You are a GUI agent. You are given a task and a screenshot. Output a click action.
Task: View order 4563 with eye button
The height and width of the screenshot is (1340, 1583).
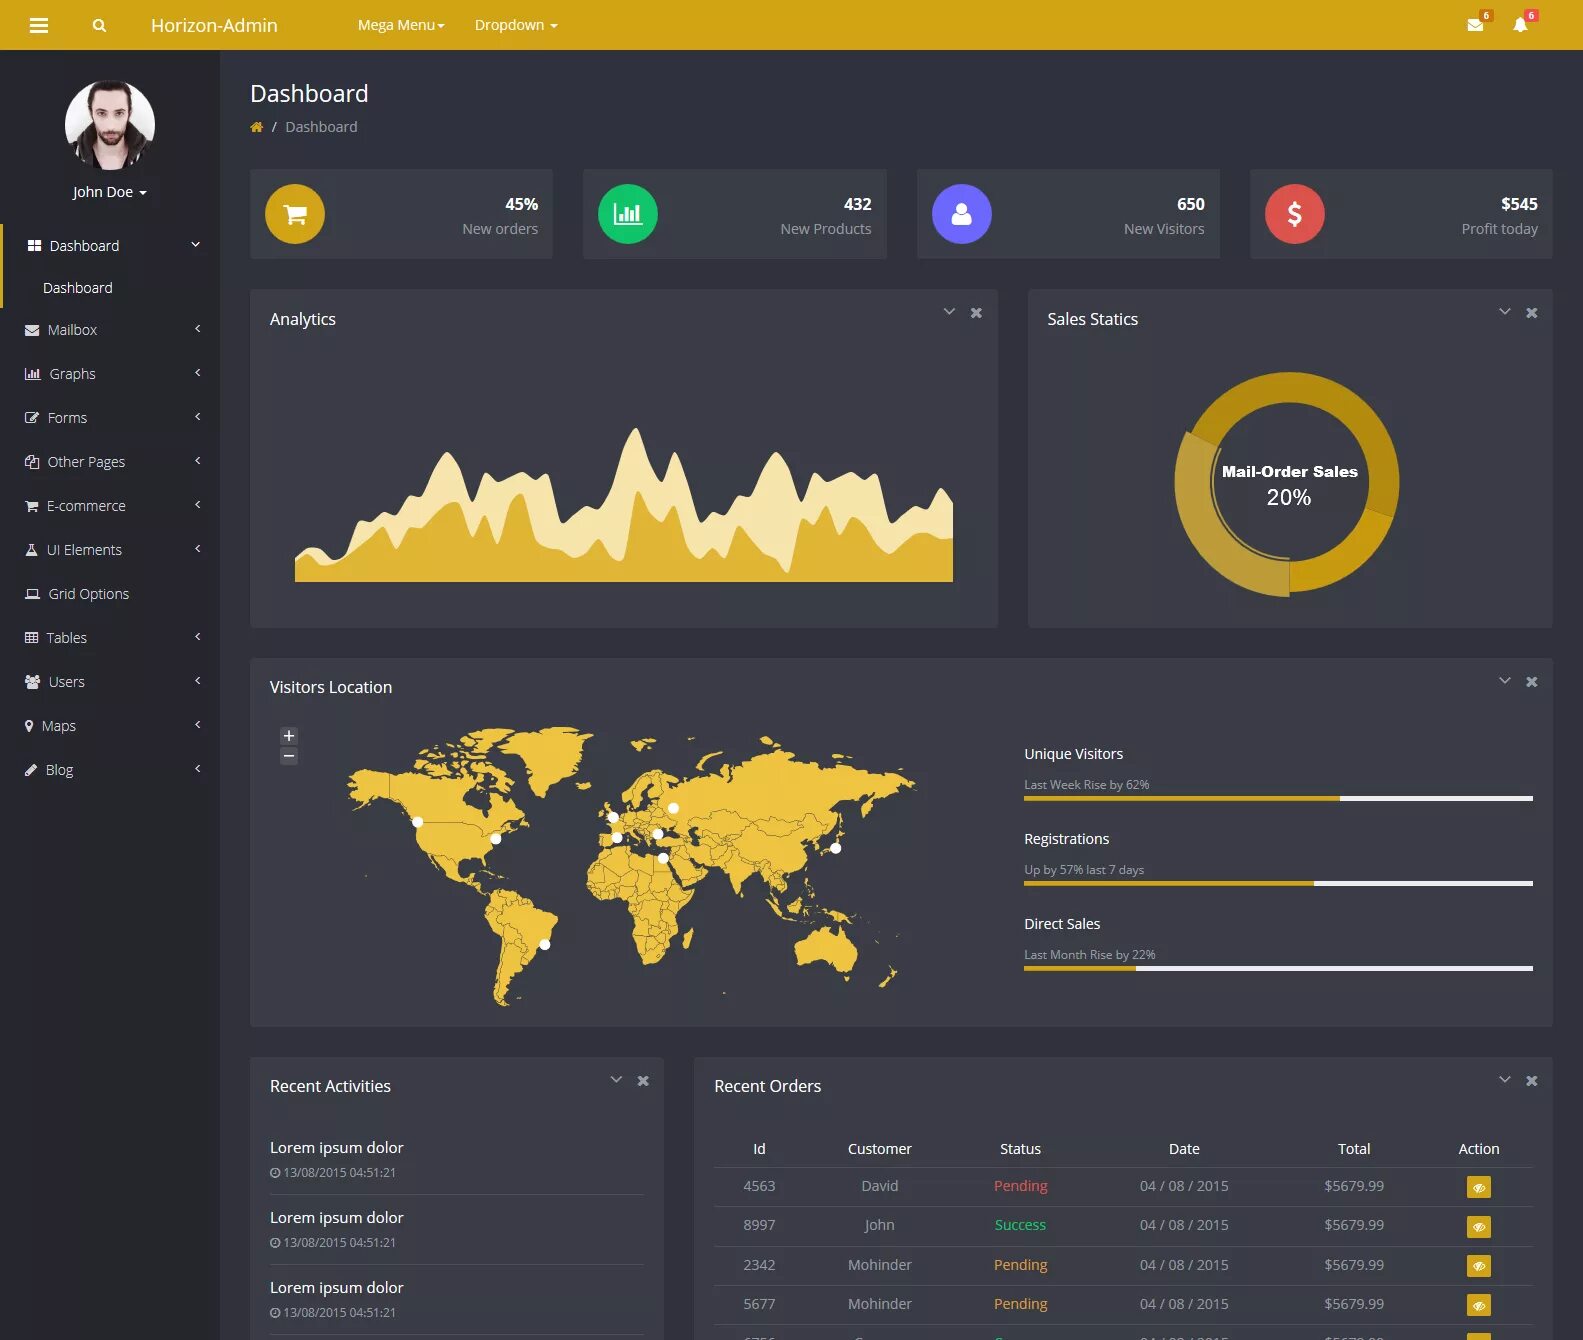click(1478, 1187)
